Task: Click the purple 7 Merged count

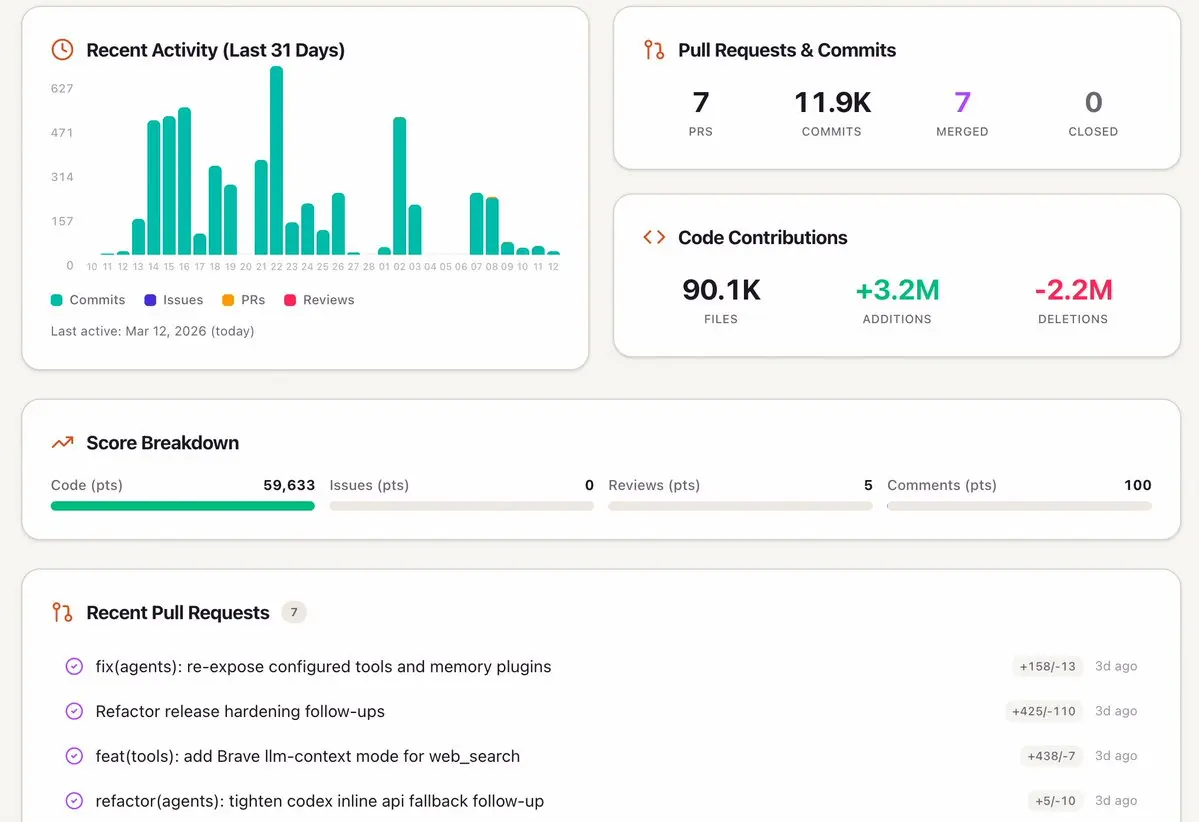Action: (962, 102)
